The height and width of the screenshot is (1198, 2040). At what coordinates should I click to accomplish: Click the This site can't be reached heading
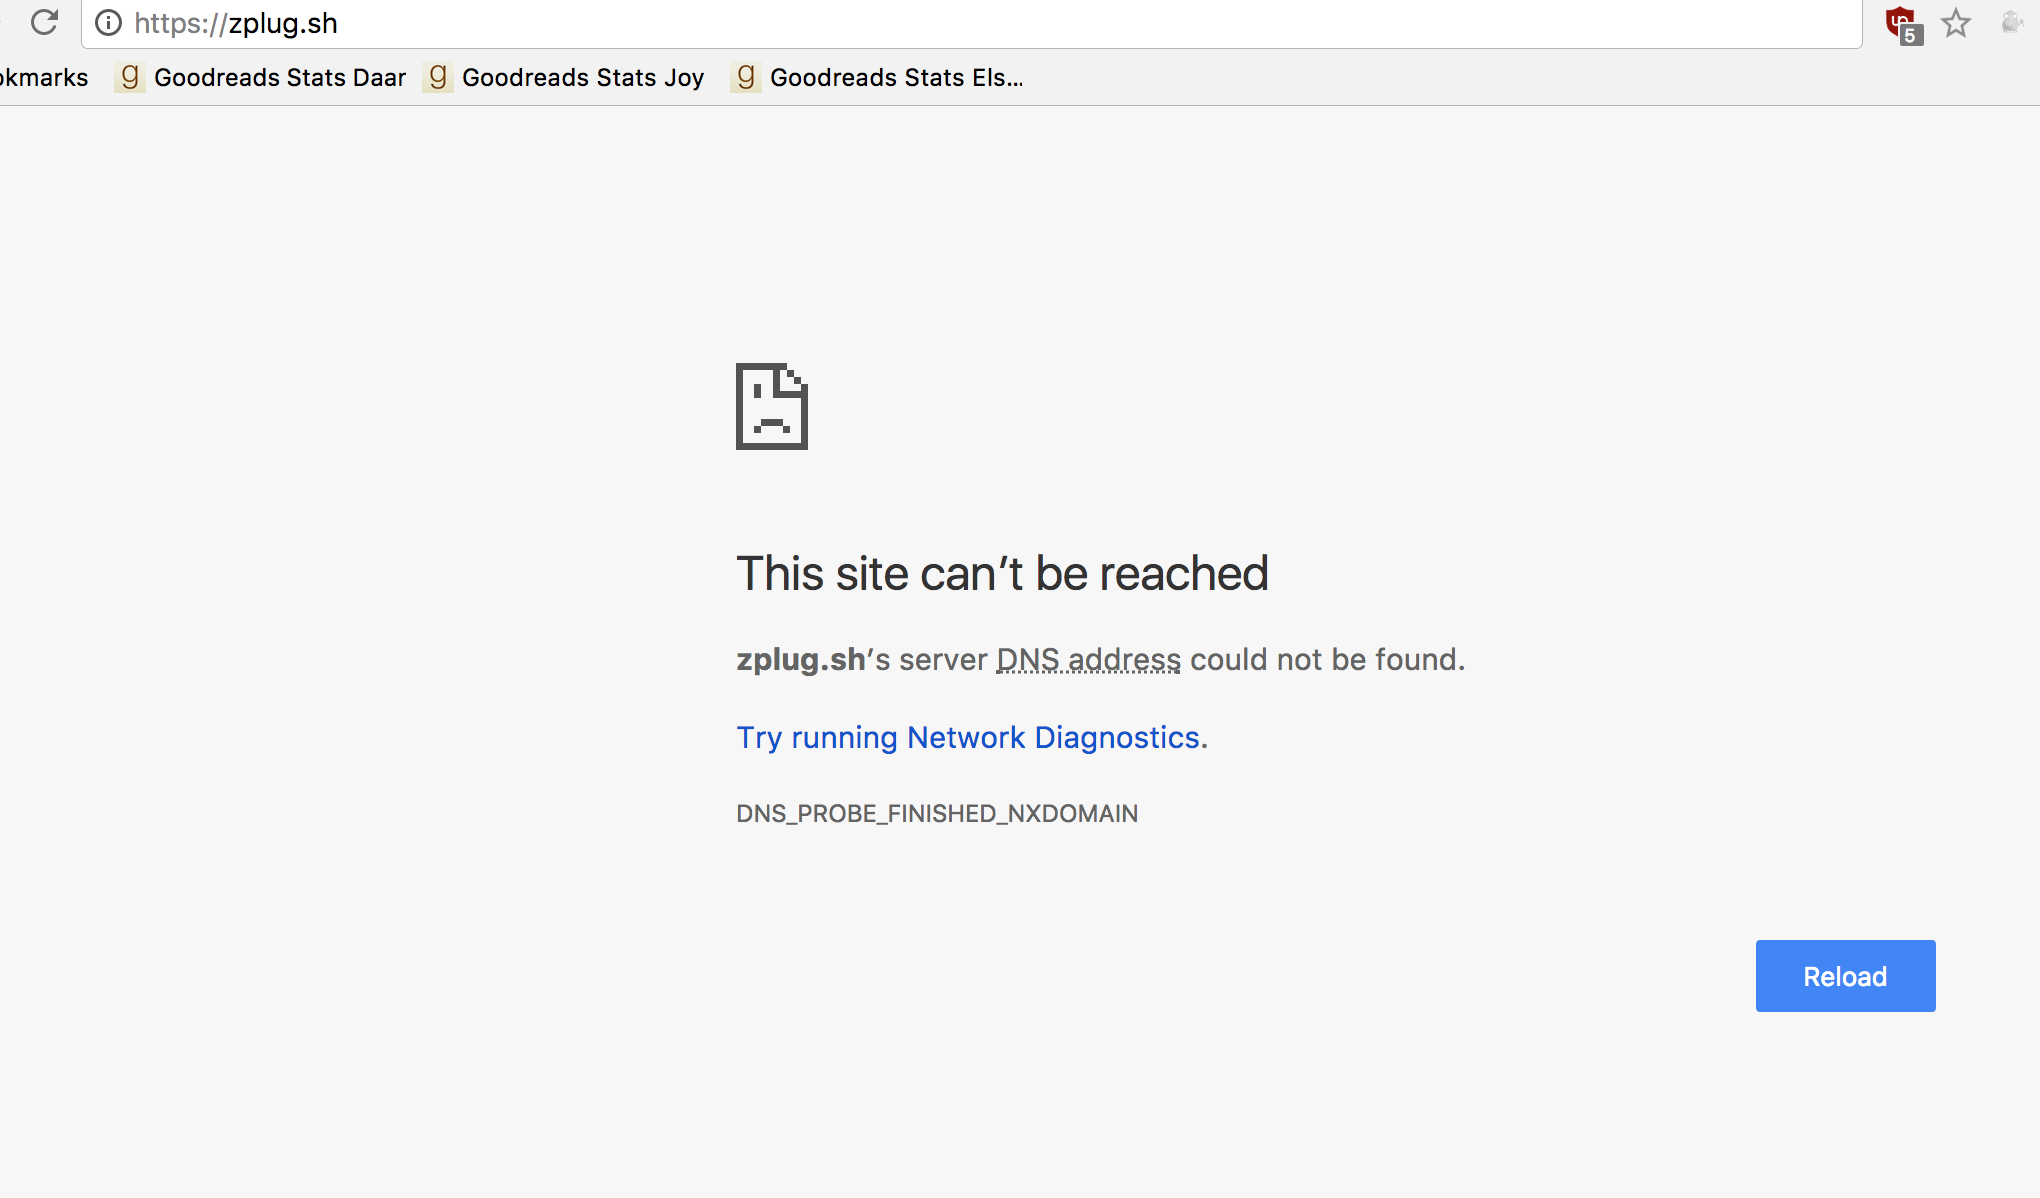click(1002, 574)
